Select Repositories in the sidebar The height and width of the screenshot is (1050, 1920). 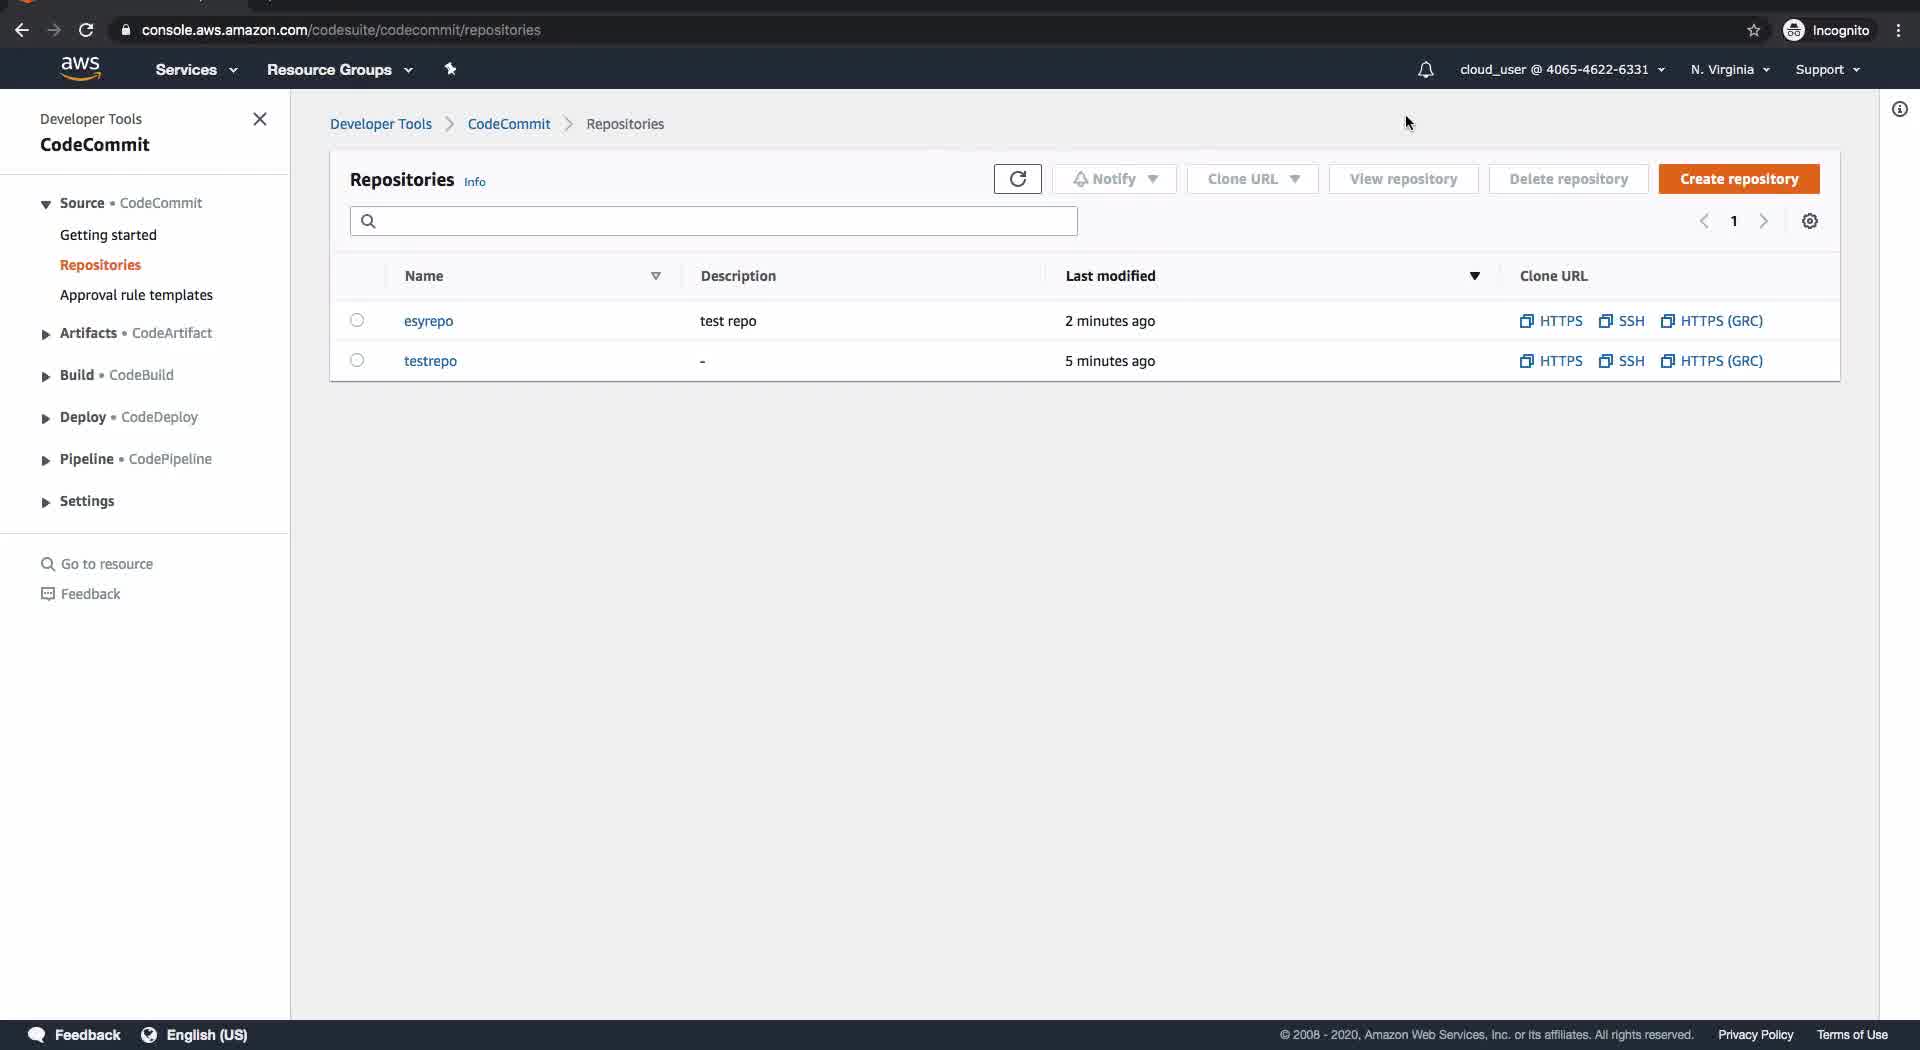click(100, 265)
